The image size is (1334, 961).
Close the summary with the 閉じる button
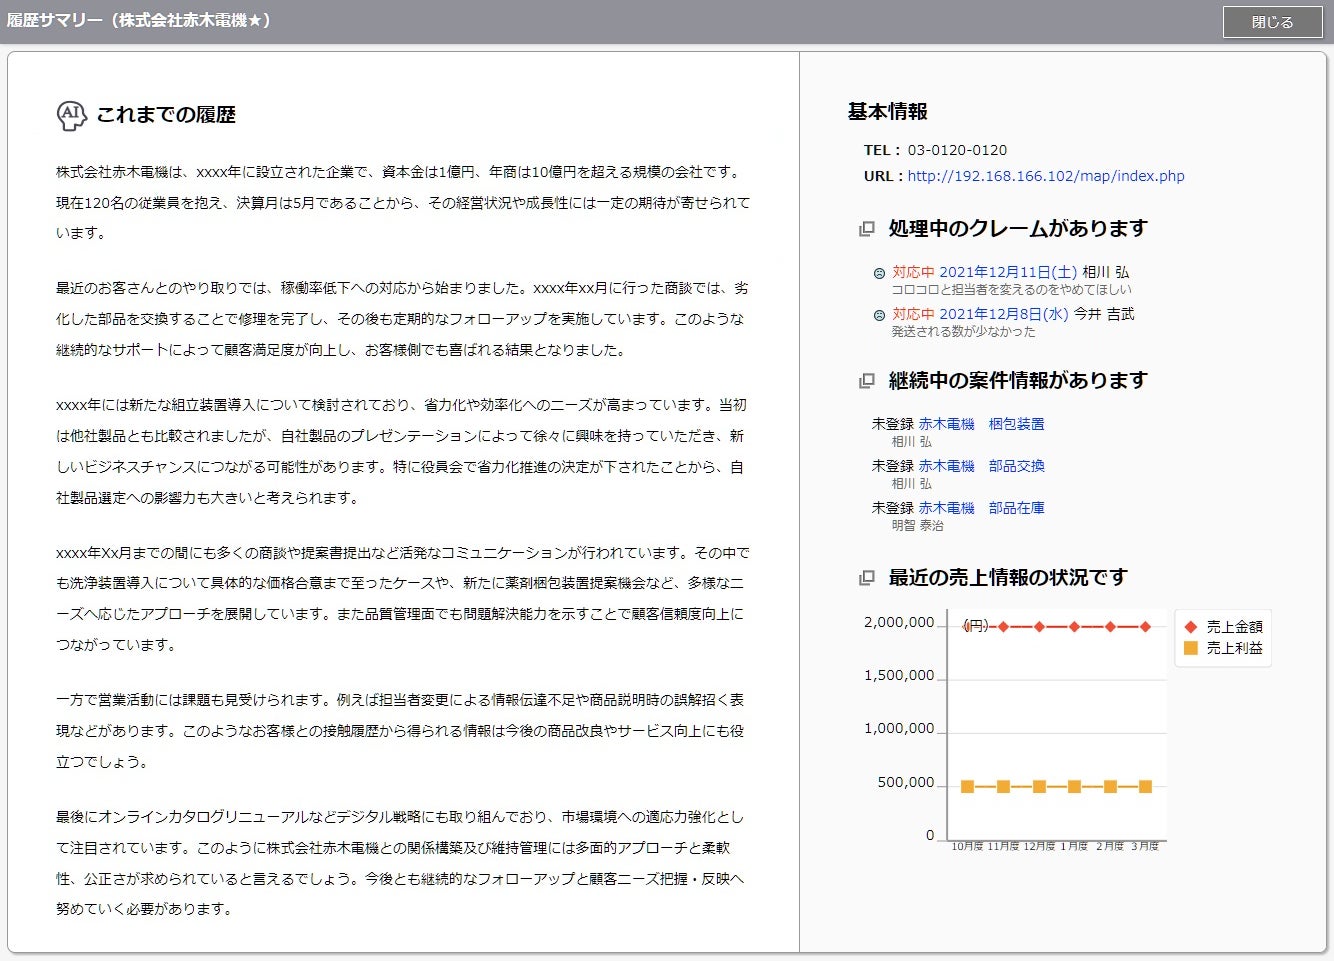1272,22
